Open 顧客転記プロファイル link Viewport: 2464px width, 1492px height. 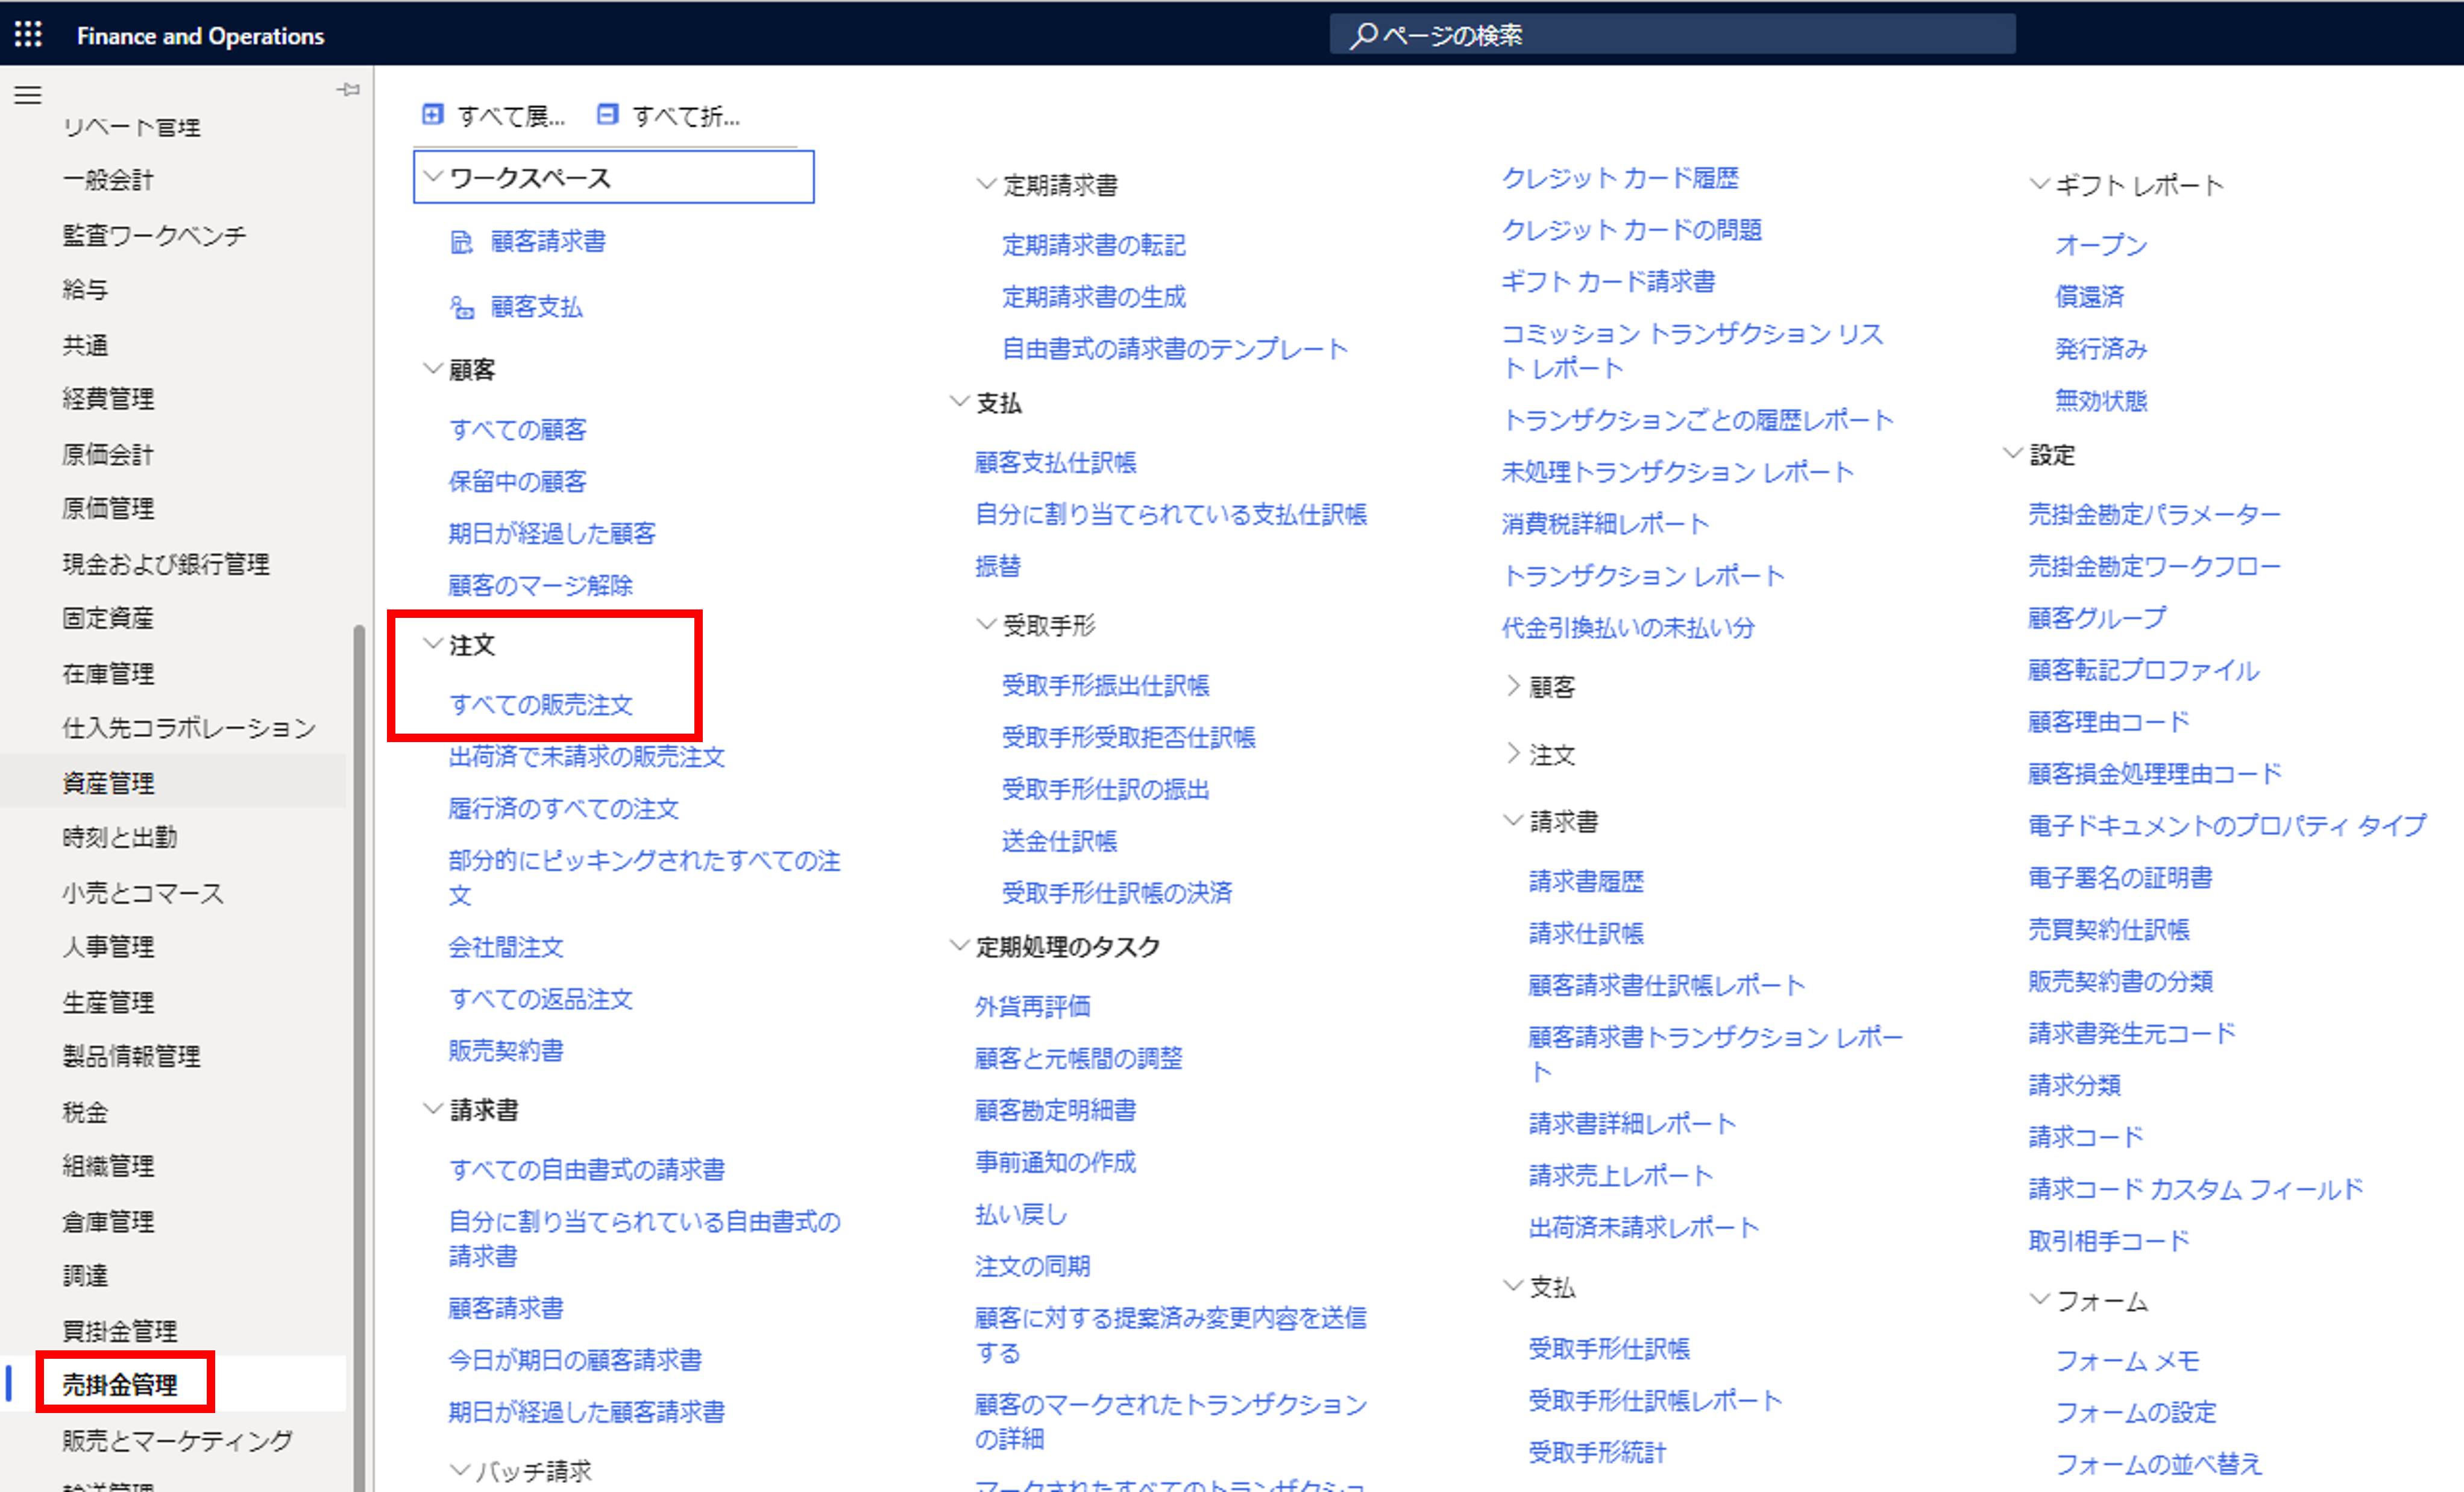pos(2143,670)
